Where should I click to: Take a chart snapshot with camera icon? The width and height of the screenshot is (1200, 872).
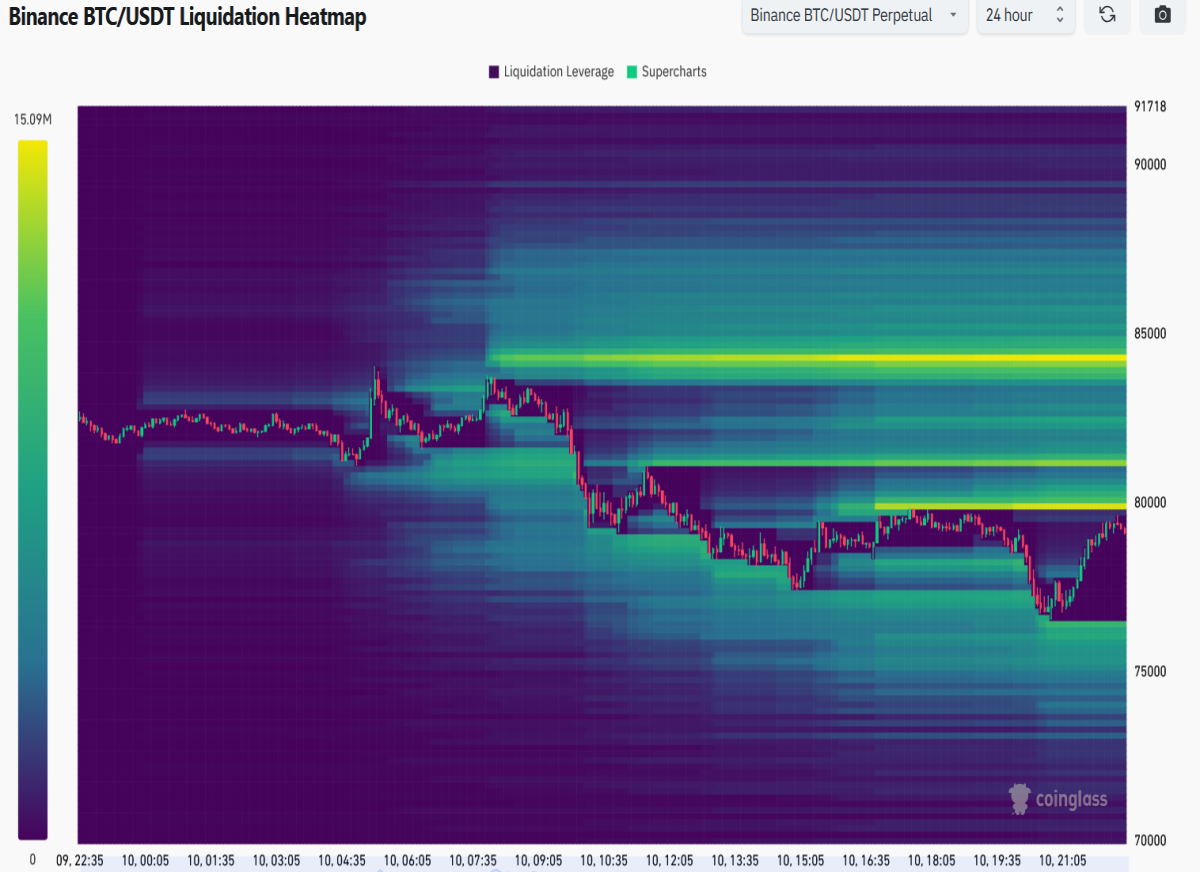(x=1162, y=15)
